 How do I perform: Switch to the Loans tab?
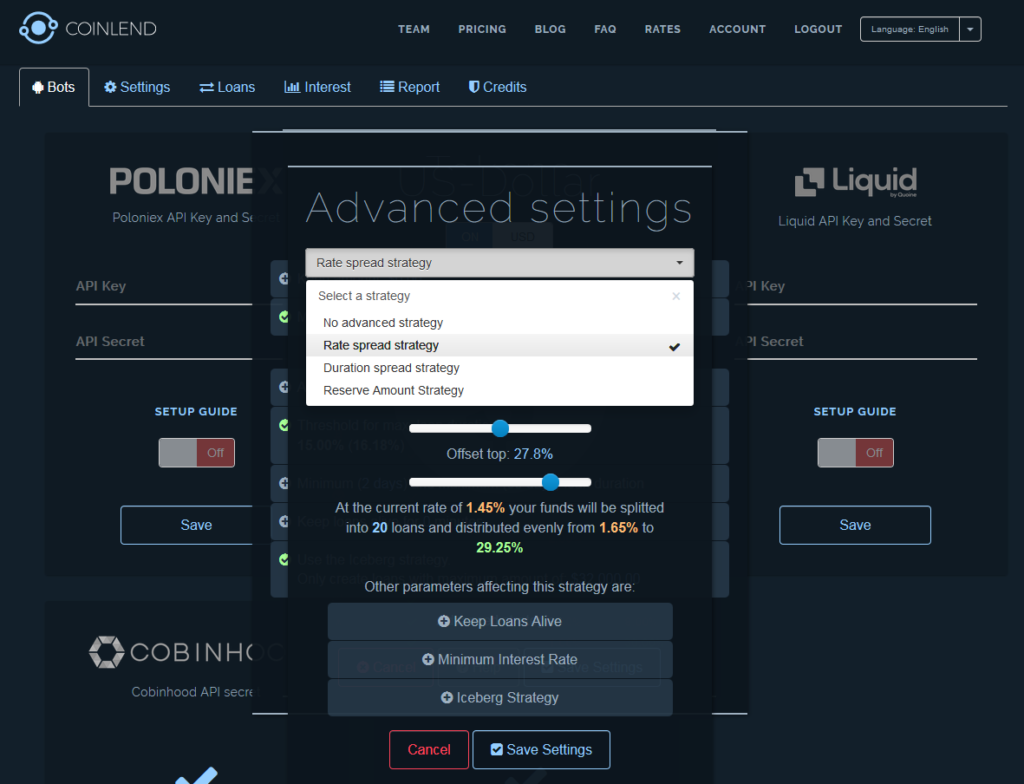click(227, 87)
